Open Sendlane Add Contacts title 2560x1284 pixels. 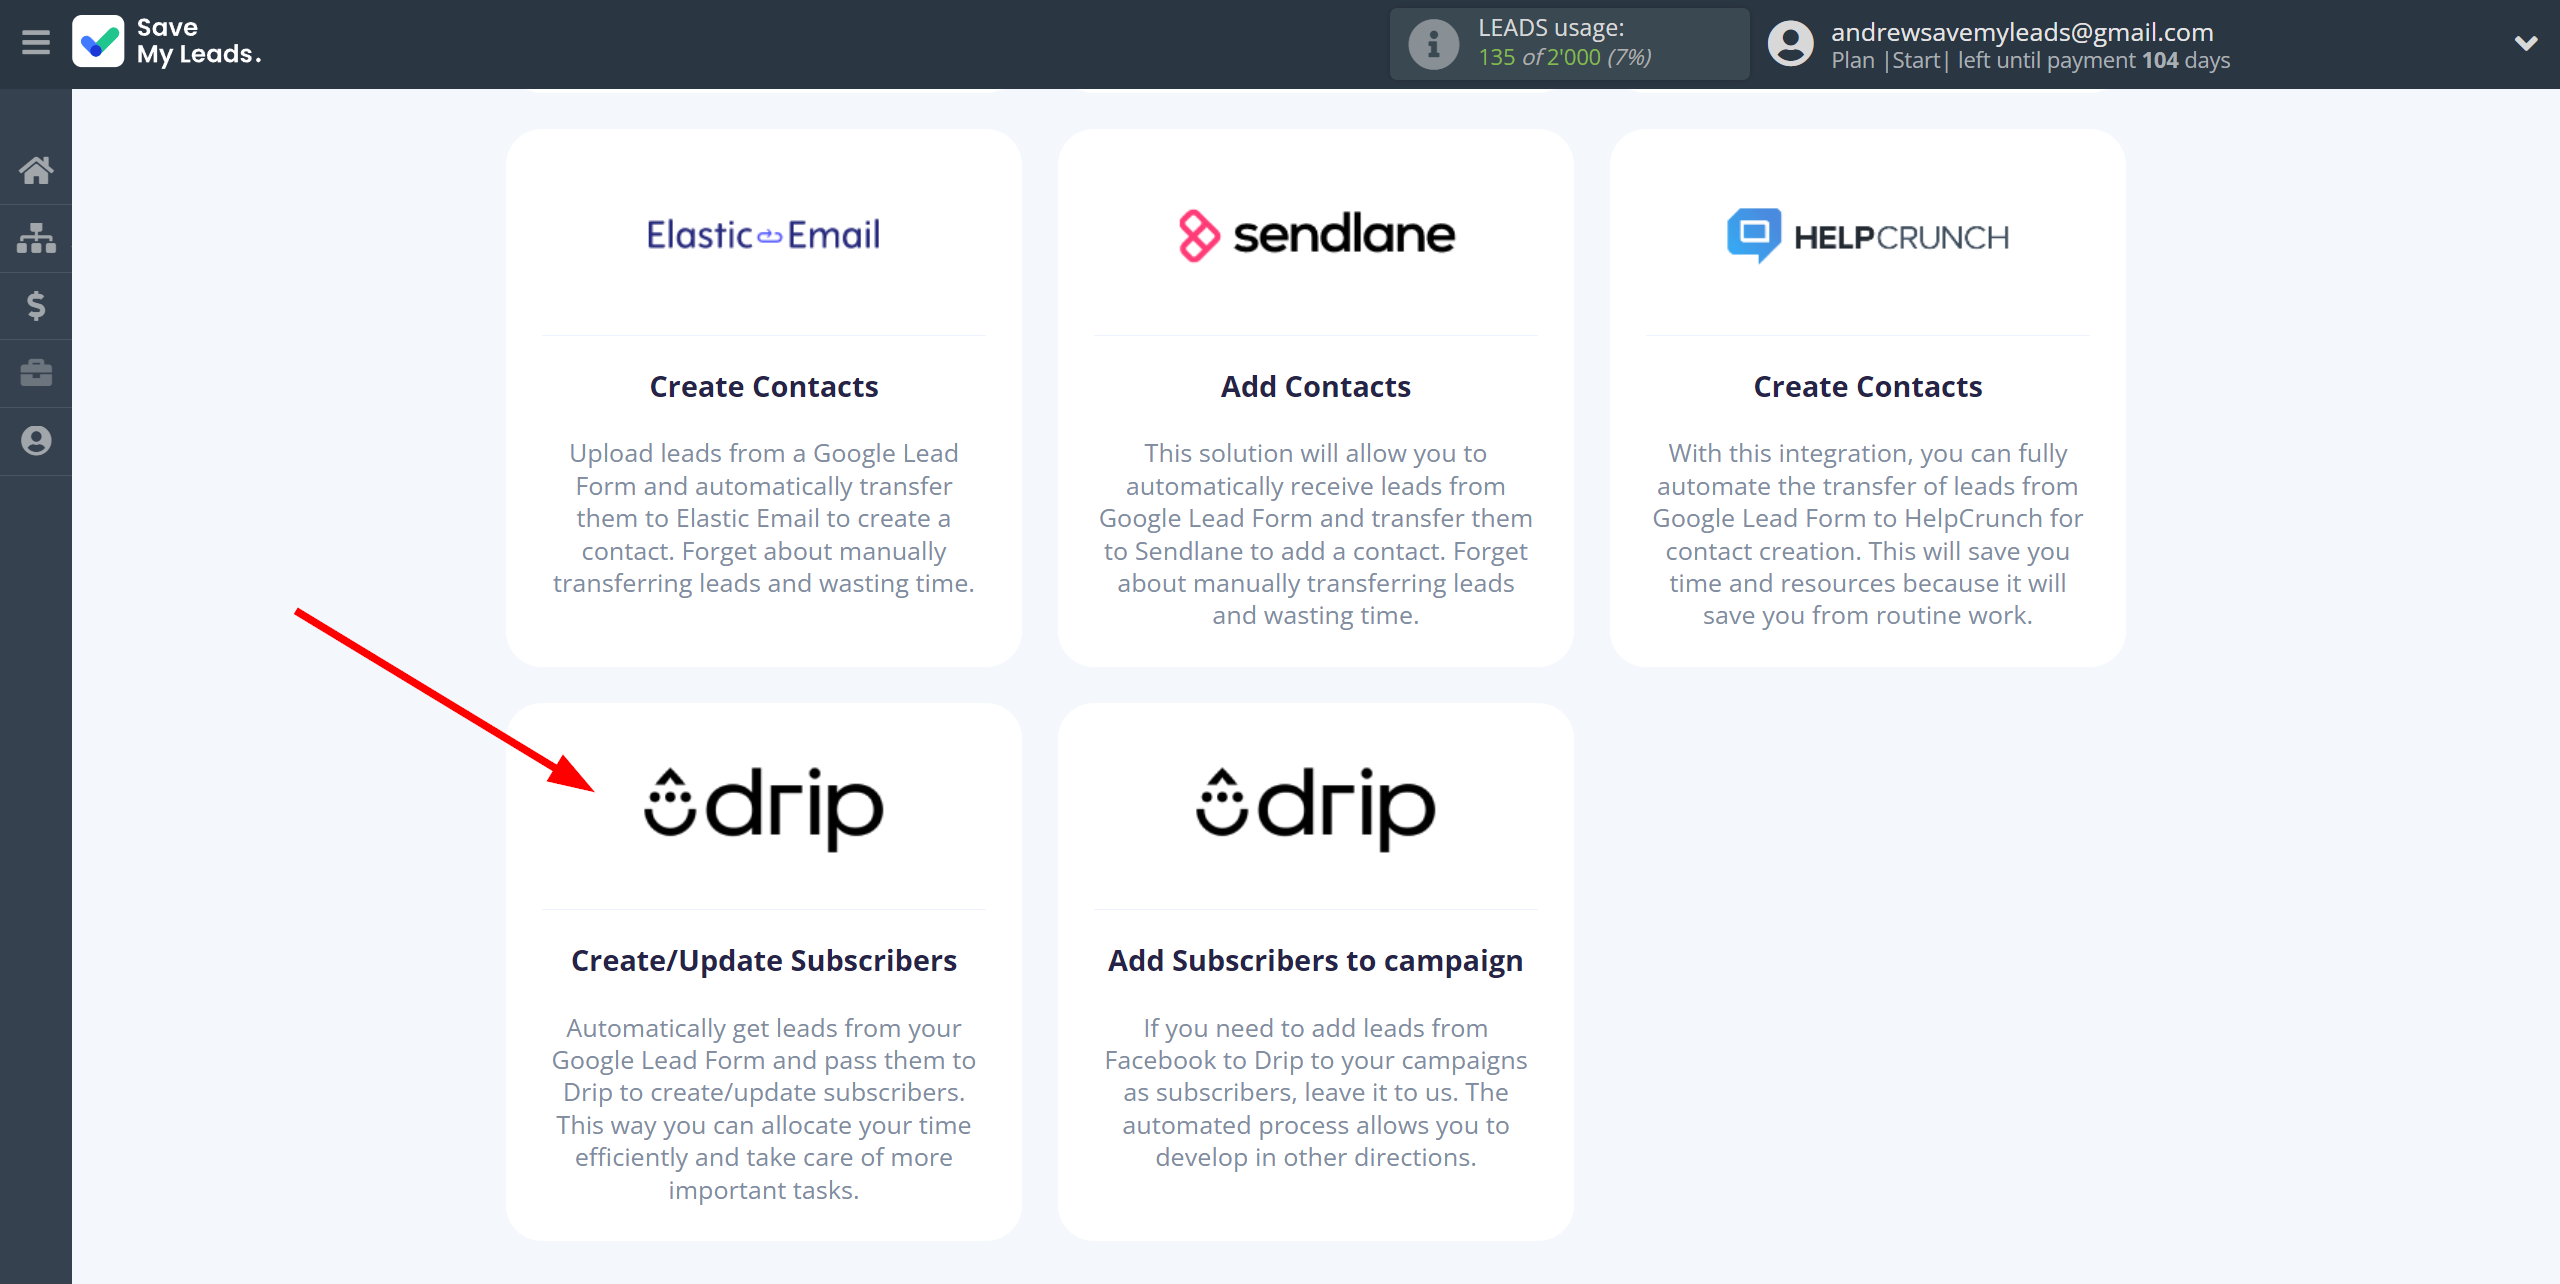click(1316, 387)
